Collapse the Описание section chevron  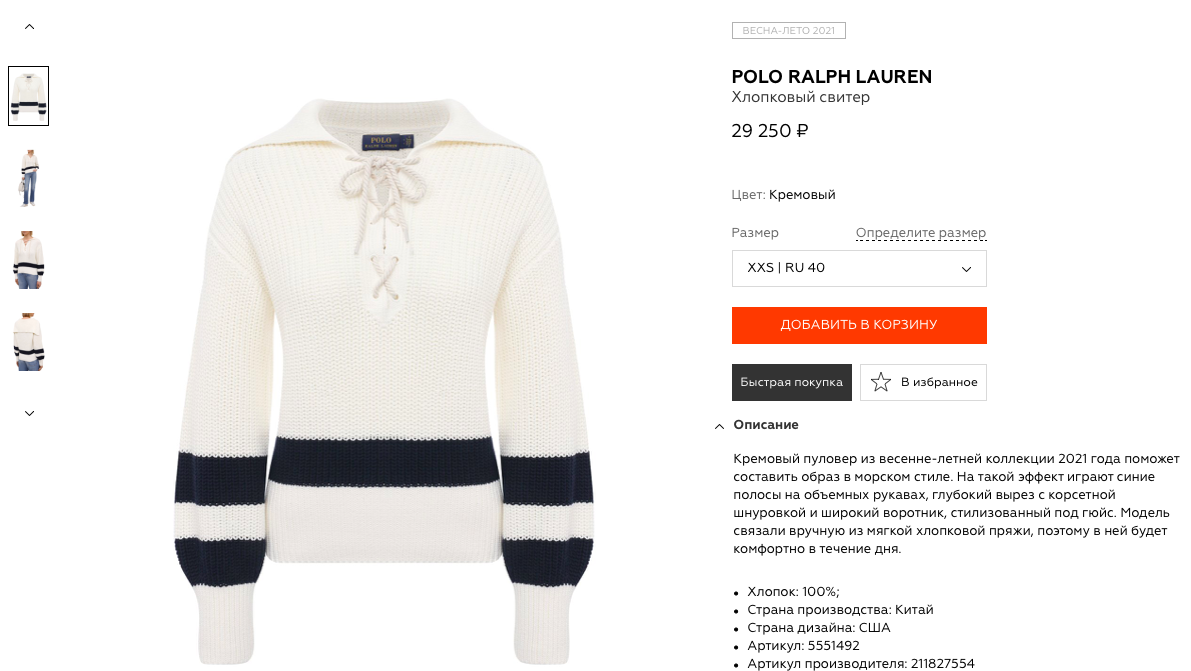[x=719, y=426]
